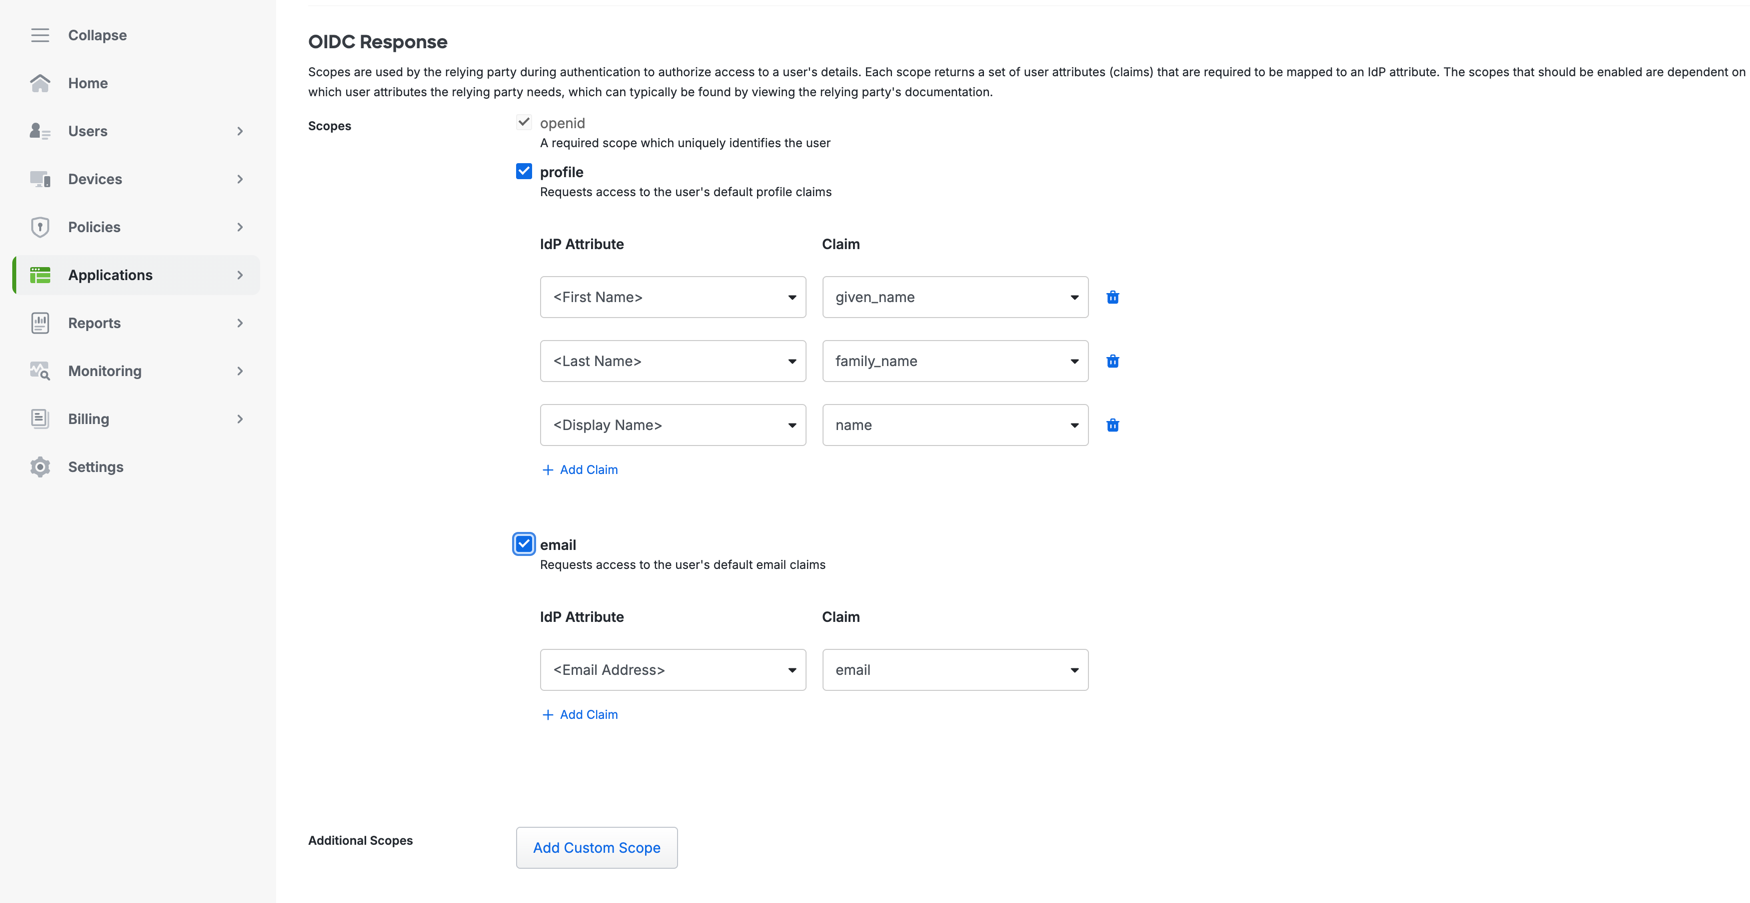Viewport: 1750px width, 903px height.
Task: Click the Policies shield icon
Action: (40, 227)
